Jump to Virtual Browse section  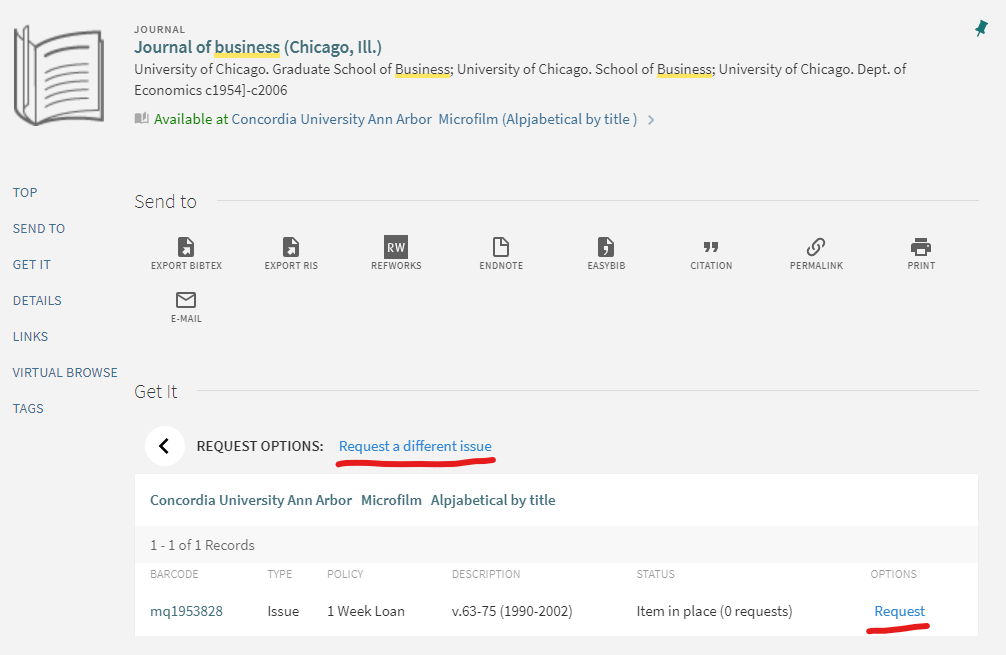point(65,372)
